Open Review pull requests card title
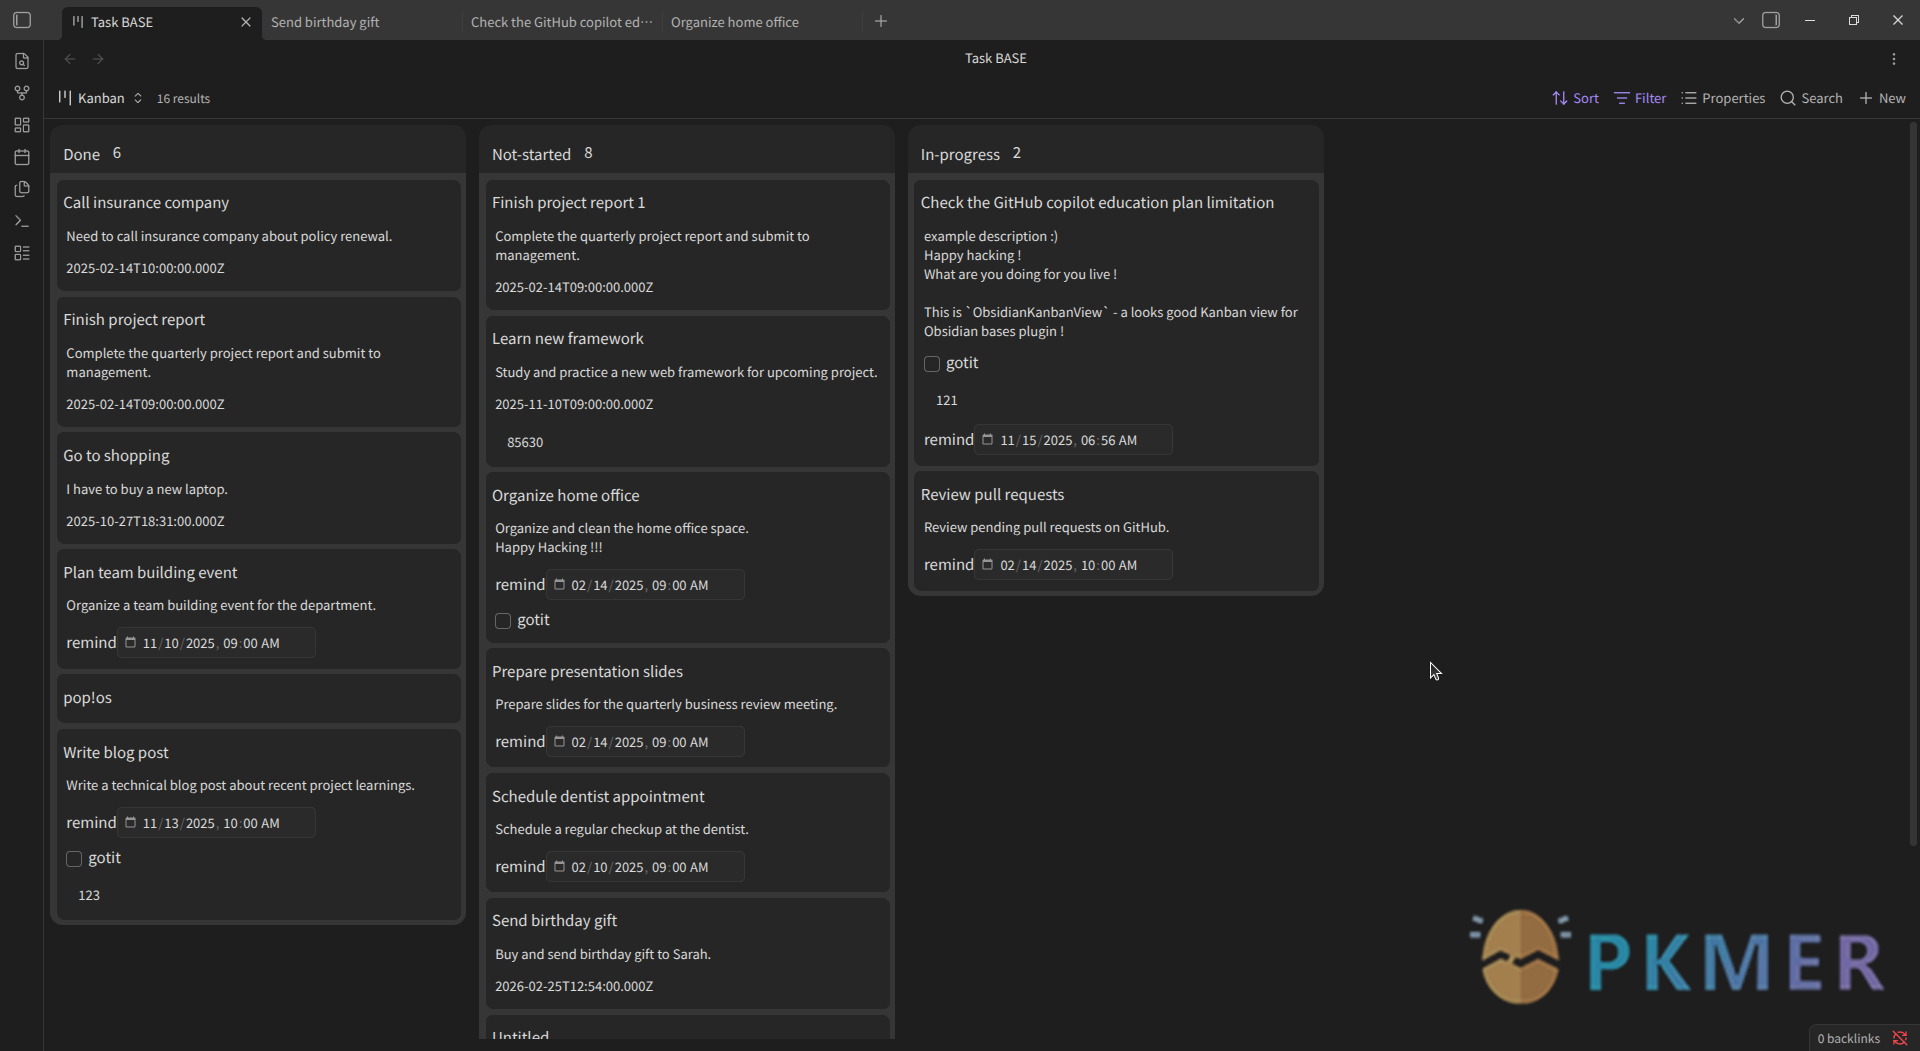The width and height of the screenshot is (1920, 1051). 992,495
